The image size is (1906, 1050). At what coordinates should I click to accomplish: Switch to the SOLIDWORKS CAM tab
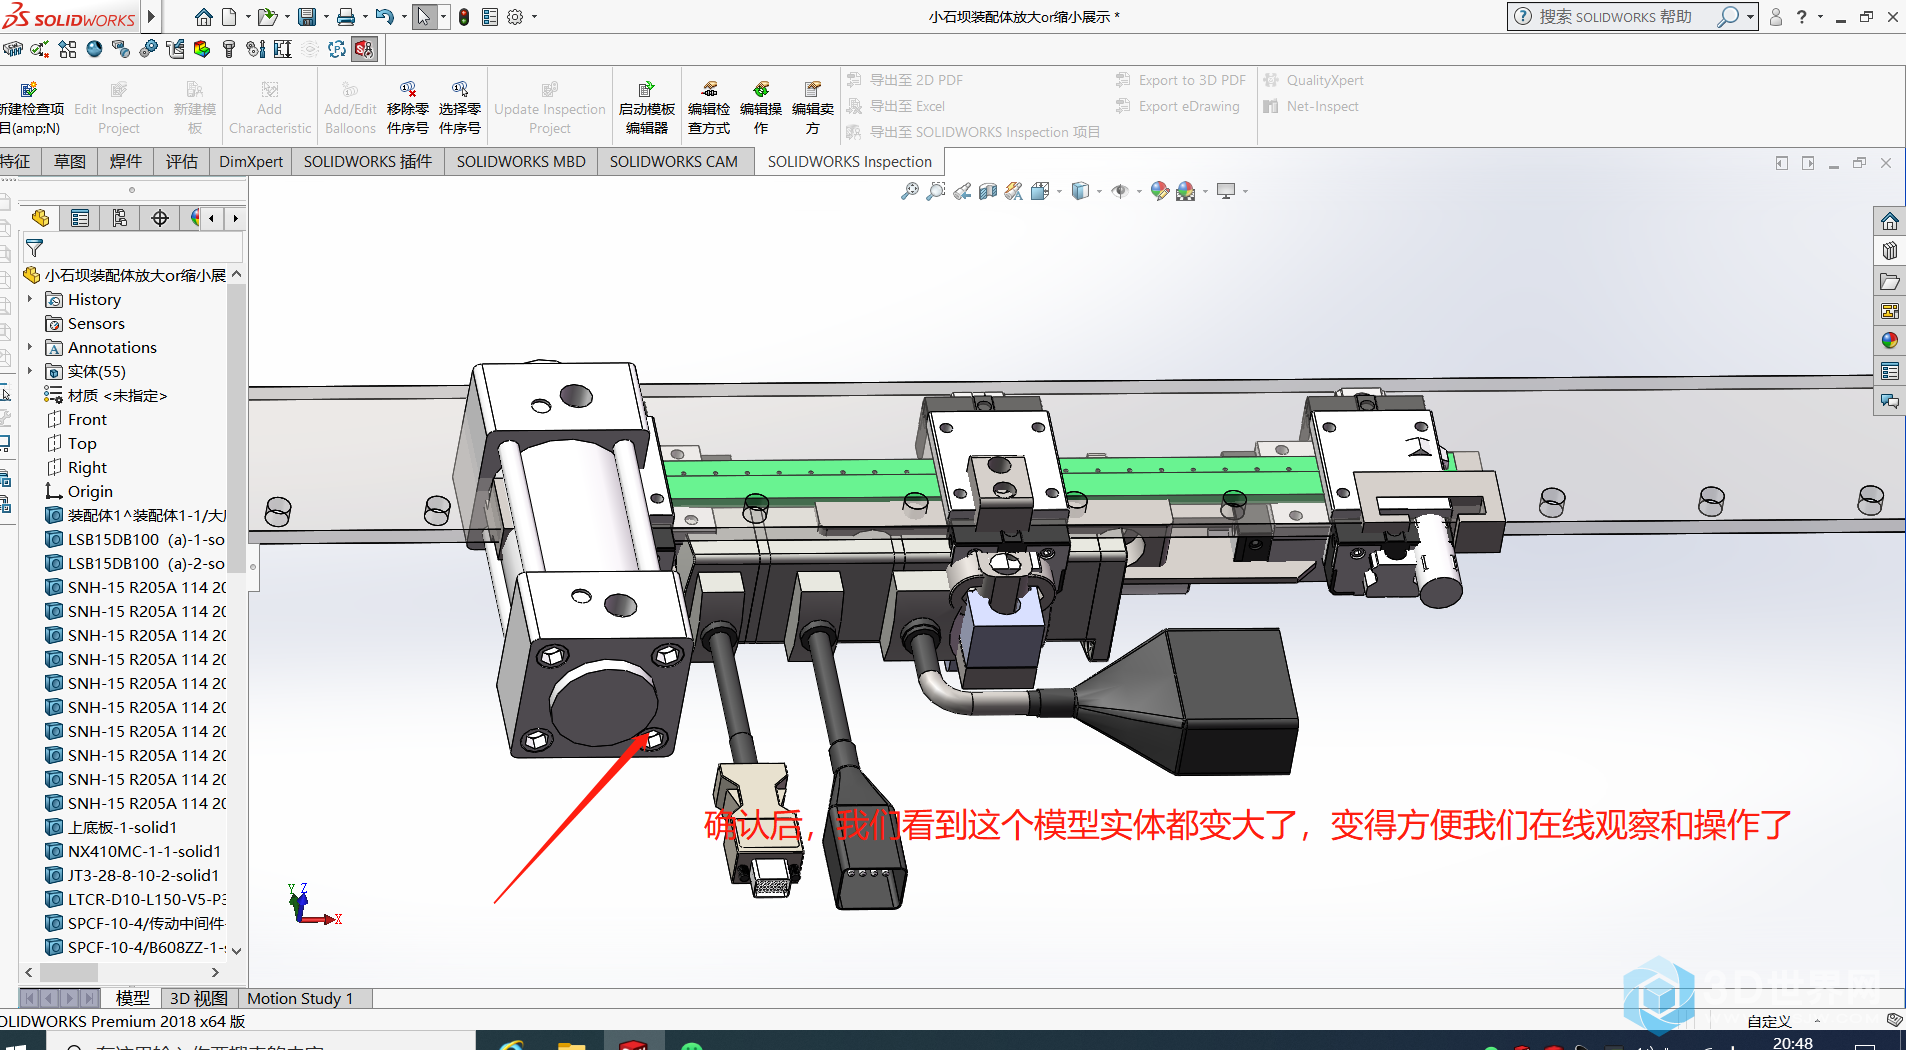674,161
